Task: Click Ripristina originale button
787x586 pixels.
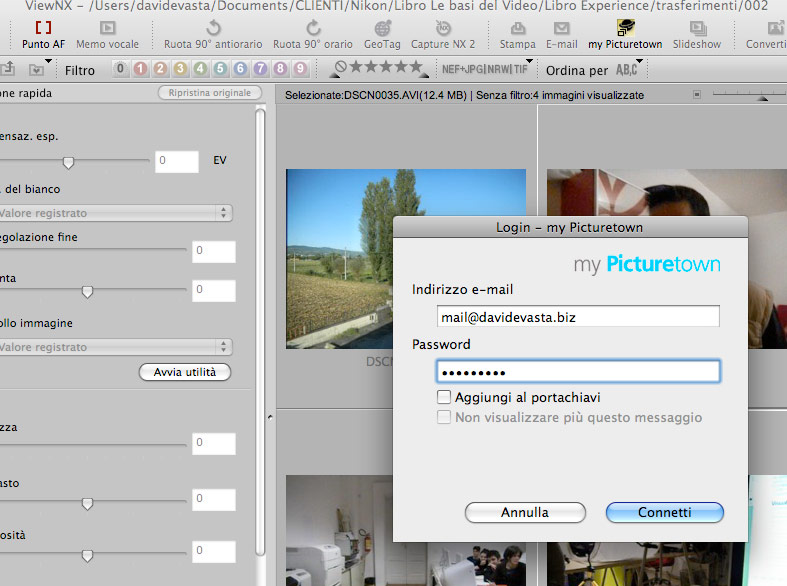Action: 210,93
